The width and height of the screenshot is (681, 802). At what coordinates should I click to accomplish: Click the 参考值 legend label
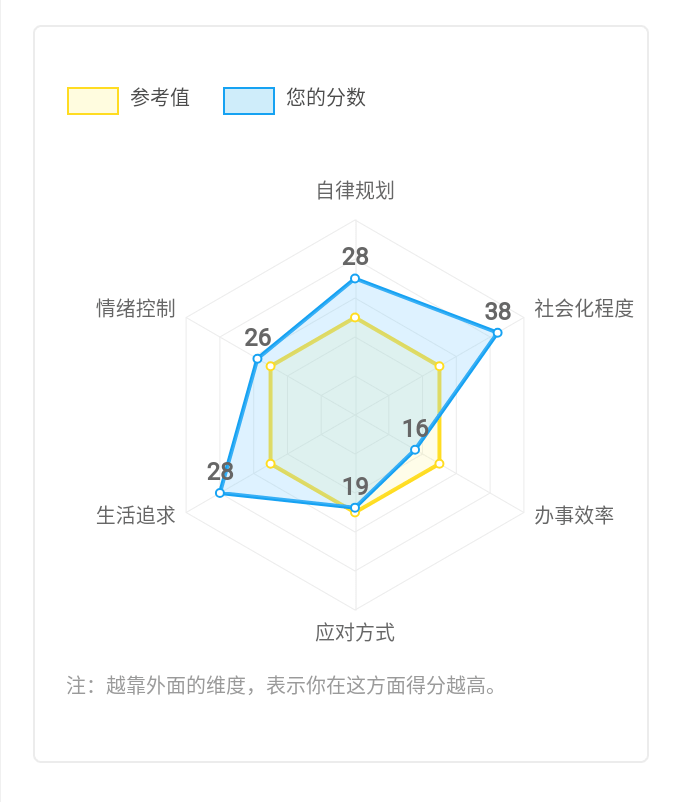click(160, 98)
